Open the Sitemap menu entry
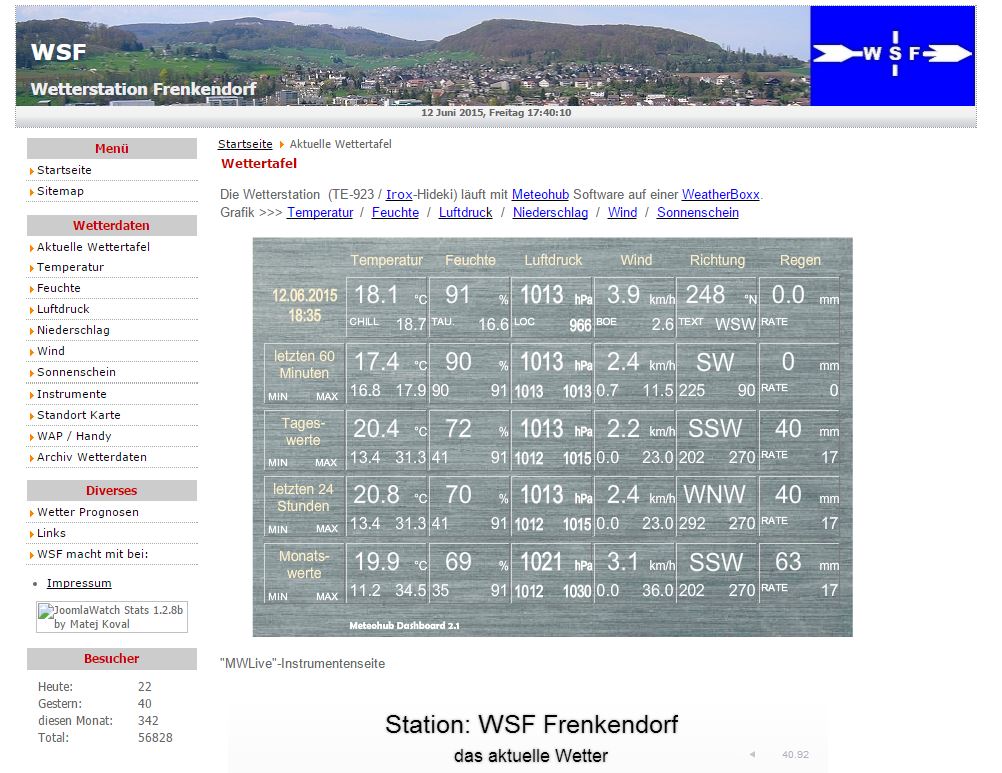The image size is (1002, 773). pos(60,191)
